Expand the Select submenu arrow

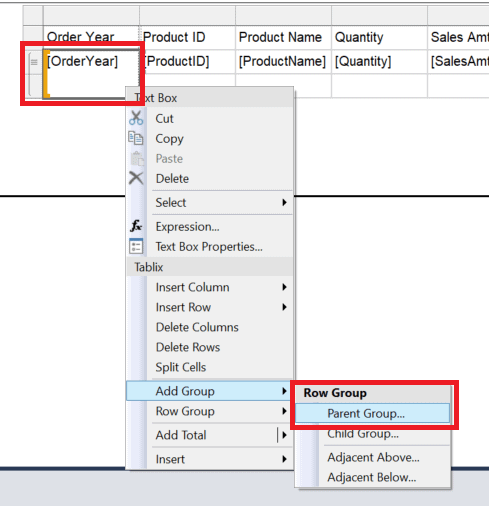284,202
